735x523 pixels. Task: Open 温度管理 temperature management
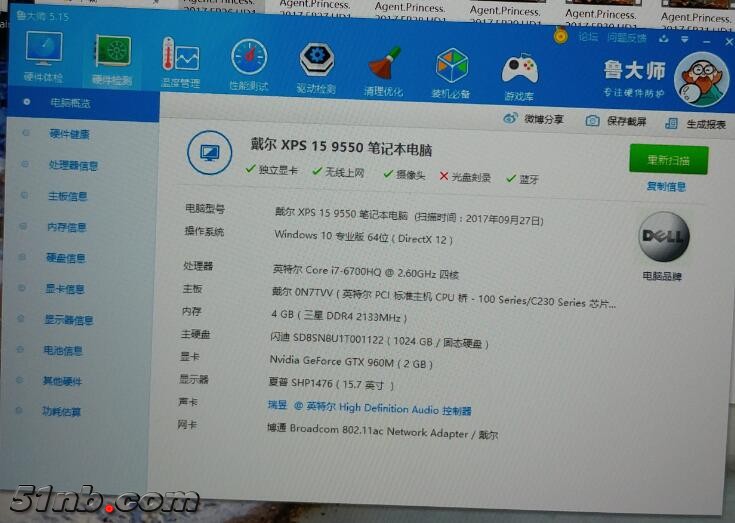pyautogui.click(x=181, y=60)
